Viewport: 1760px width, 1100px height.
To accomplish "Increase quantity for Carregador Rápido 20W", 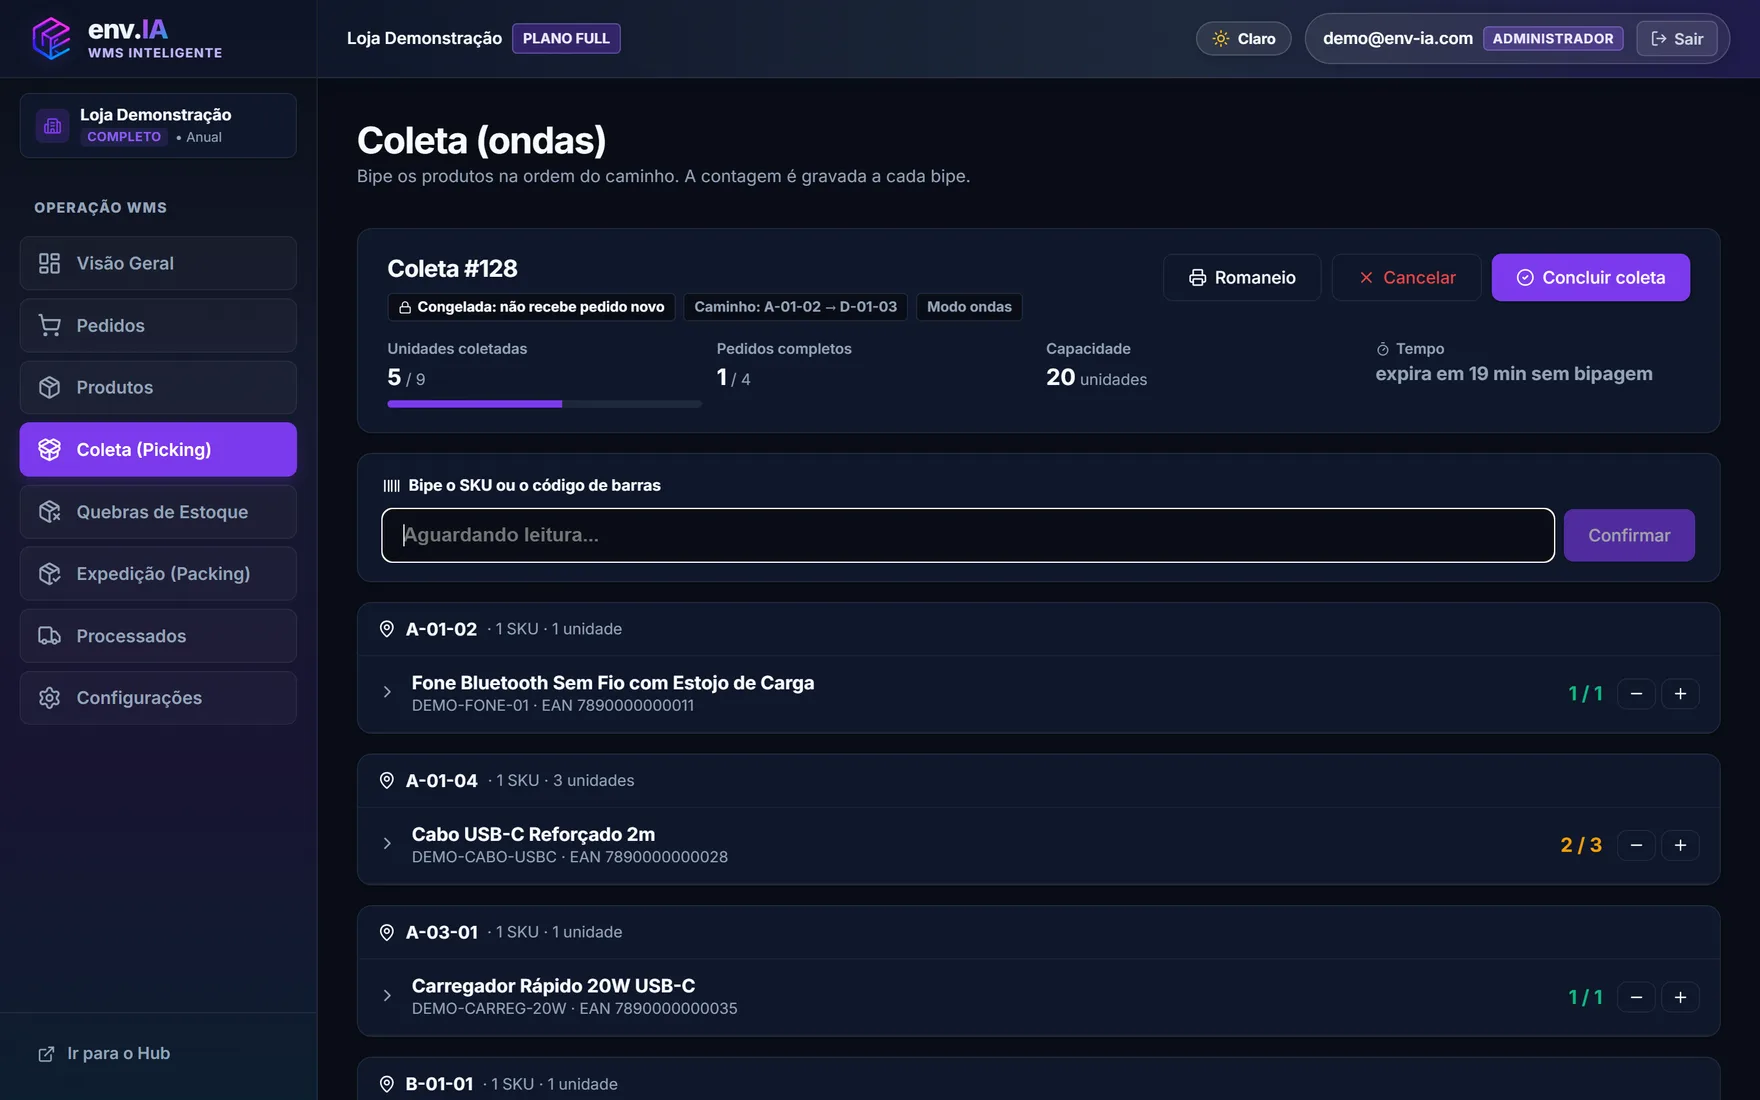I will click(x=1680, y=998).
